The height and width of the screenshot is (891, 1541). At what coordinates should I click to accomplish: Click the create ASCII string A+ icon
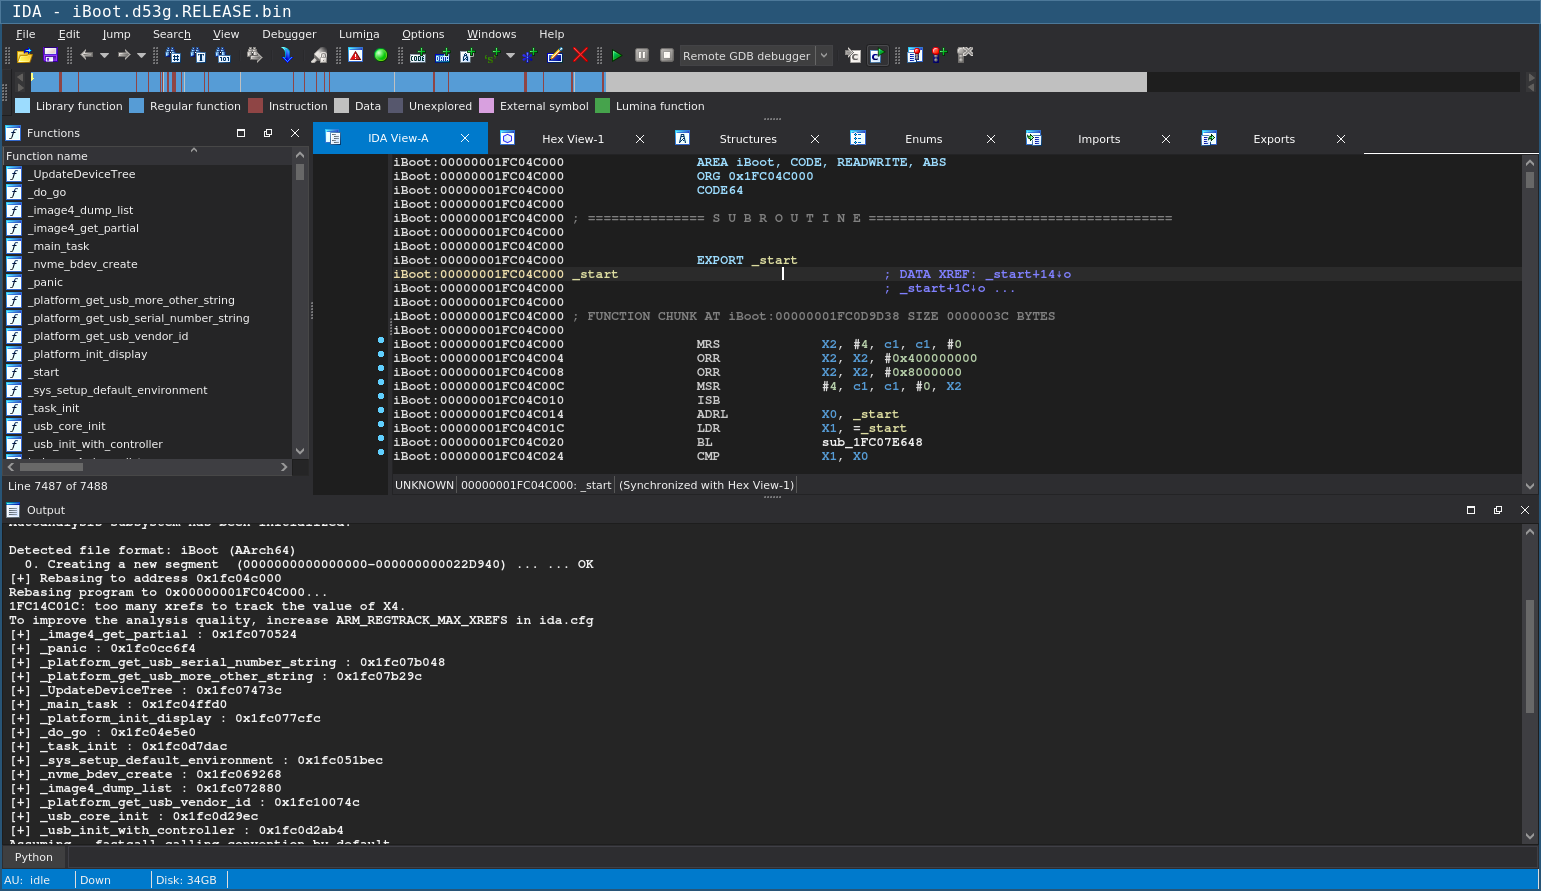pos(467,56)
